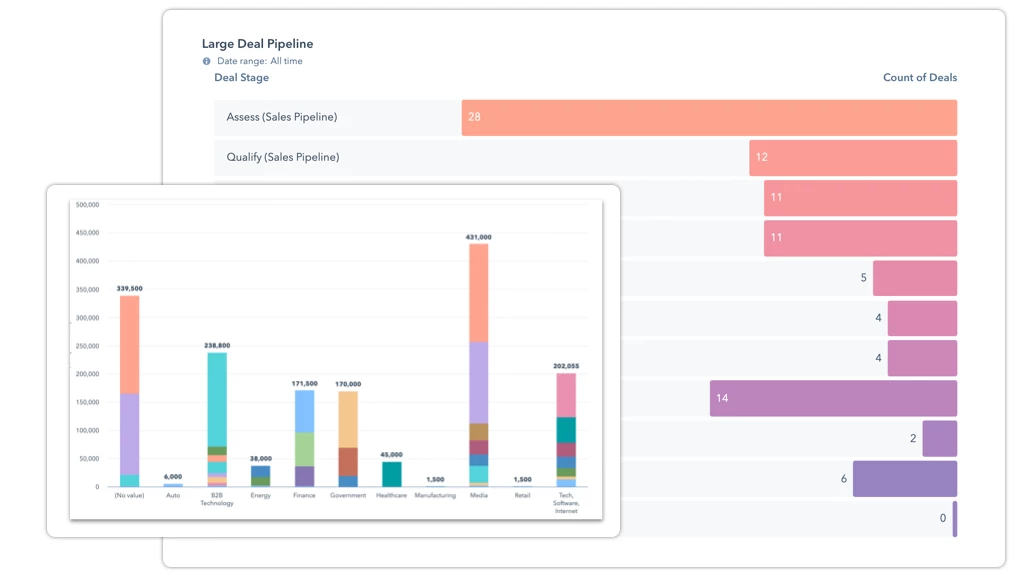This screenshot has height=577, width=1020.
Task: Click the funnel bar showing 2 deals
Action: point(939,438)
